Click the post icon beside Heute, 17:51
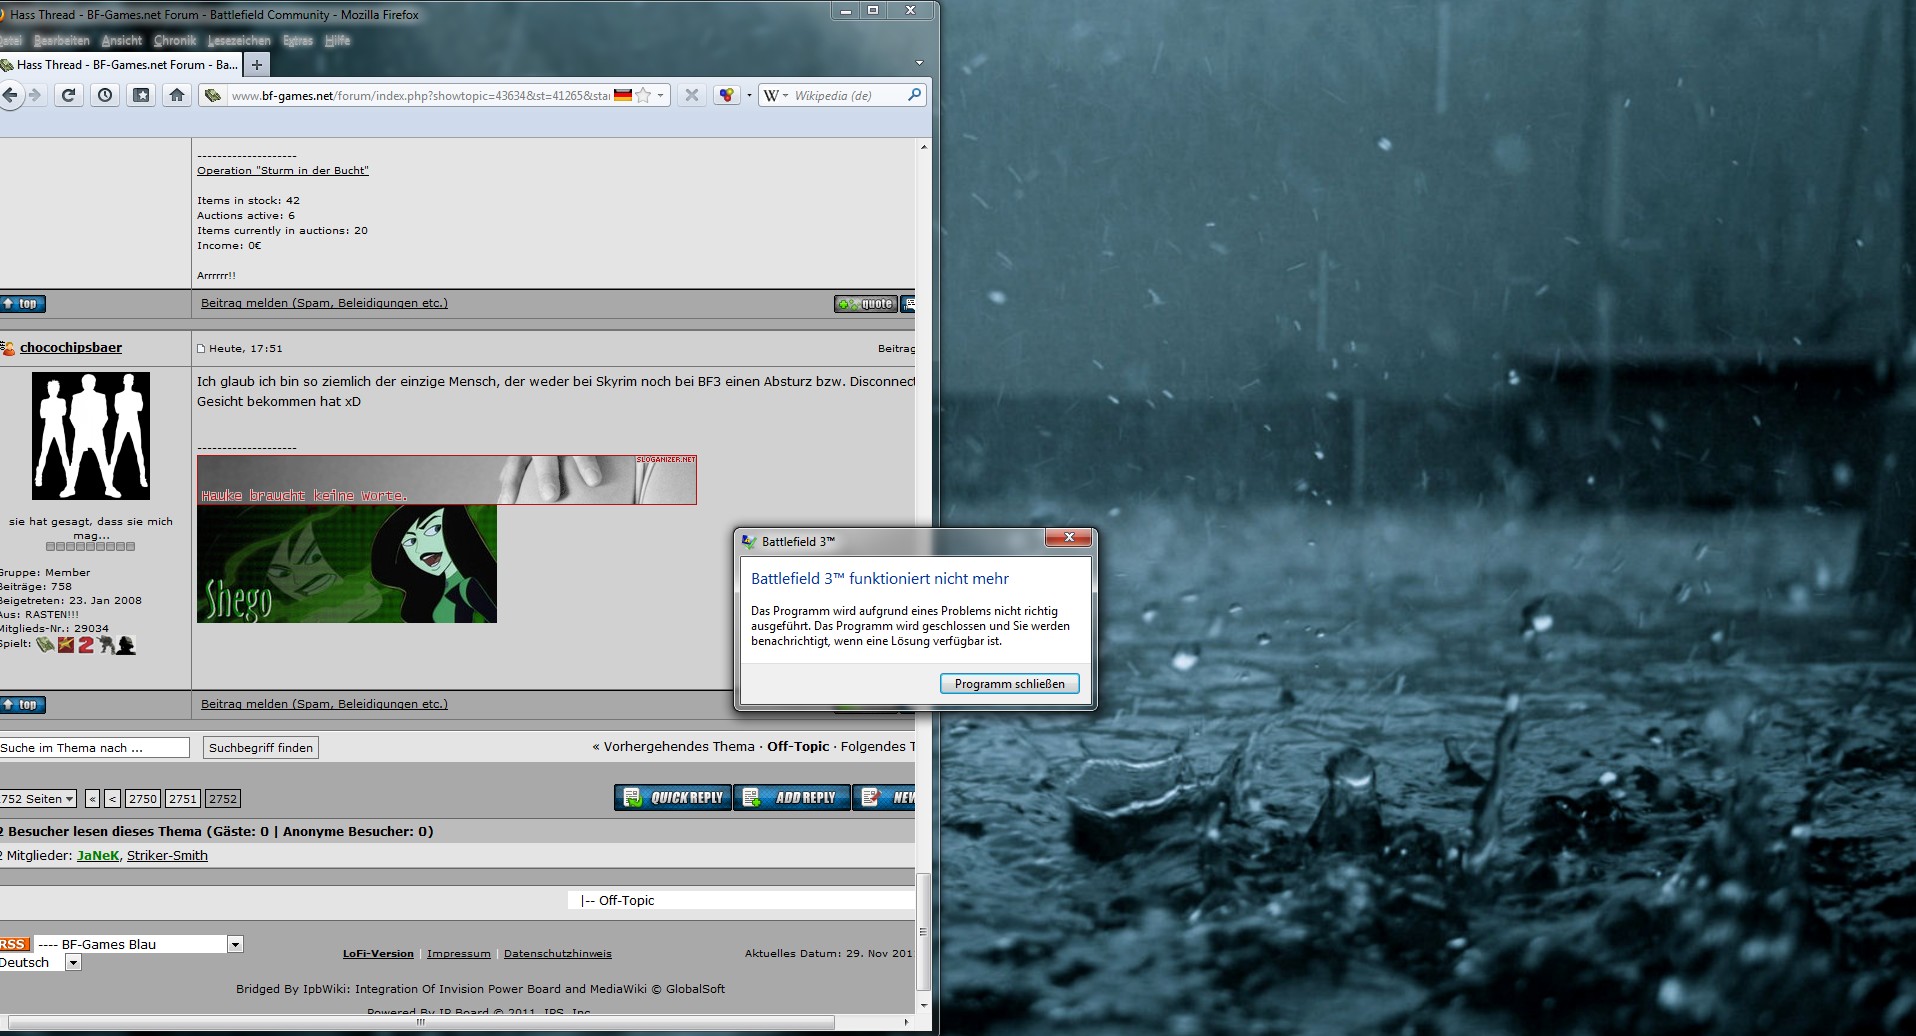 (x=201, y=349)
